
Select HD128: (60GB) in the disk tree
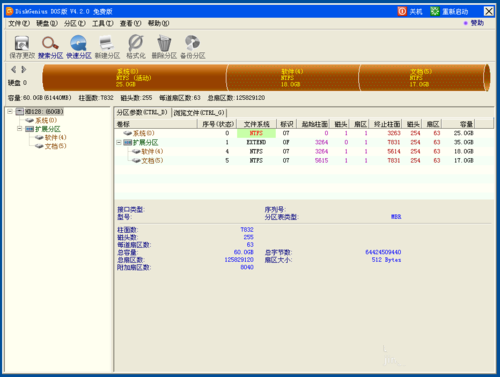[44, 111]
